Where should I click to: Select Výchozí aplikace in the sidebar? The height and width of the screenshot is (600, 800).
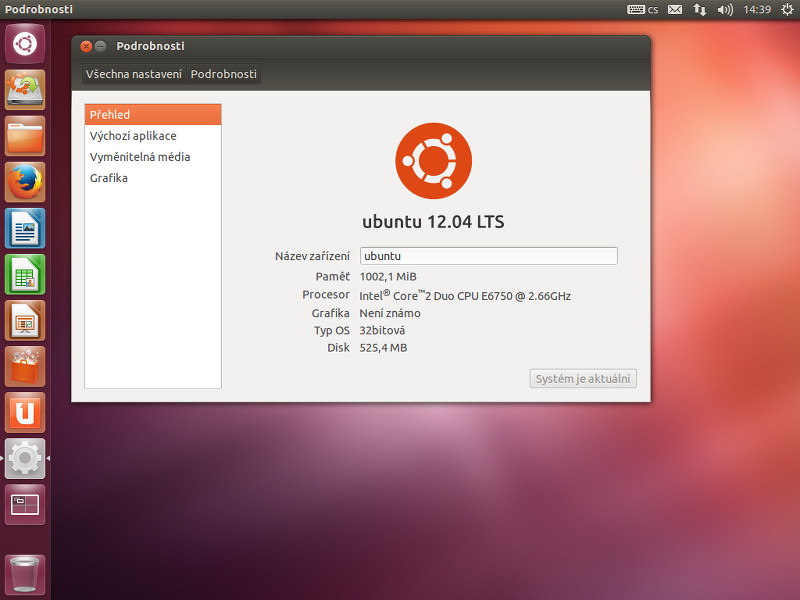click(153, 136)
